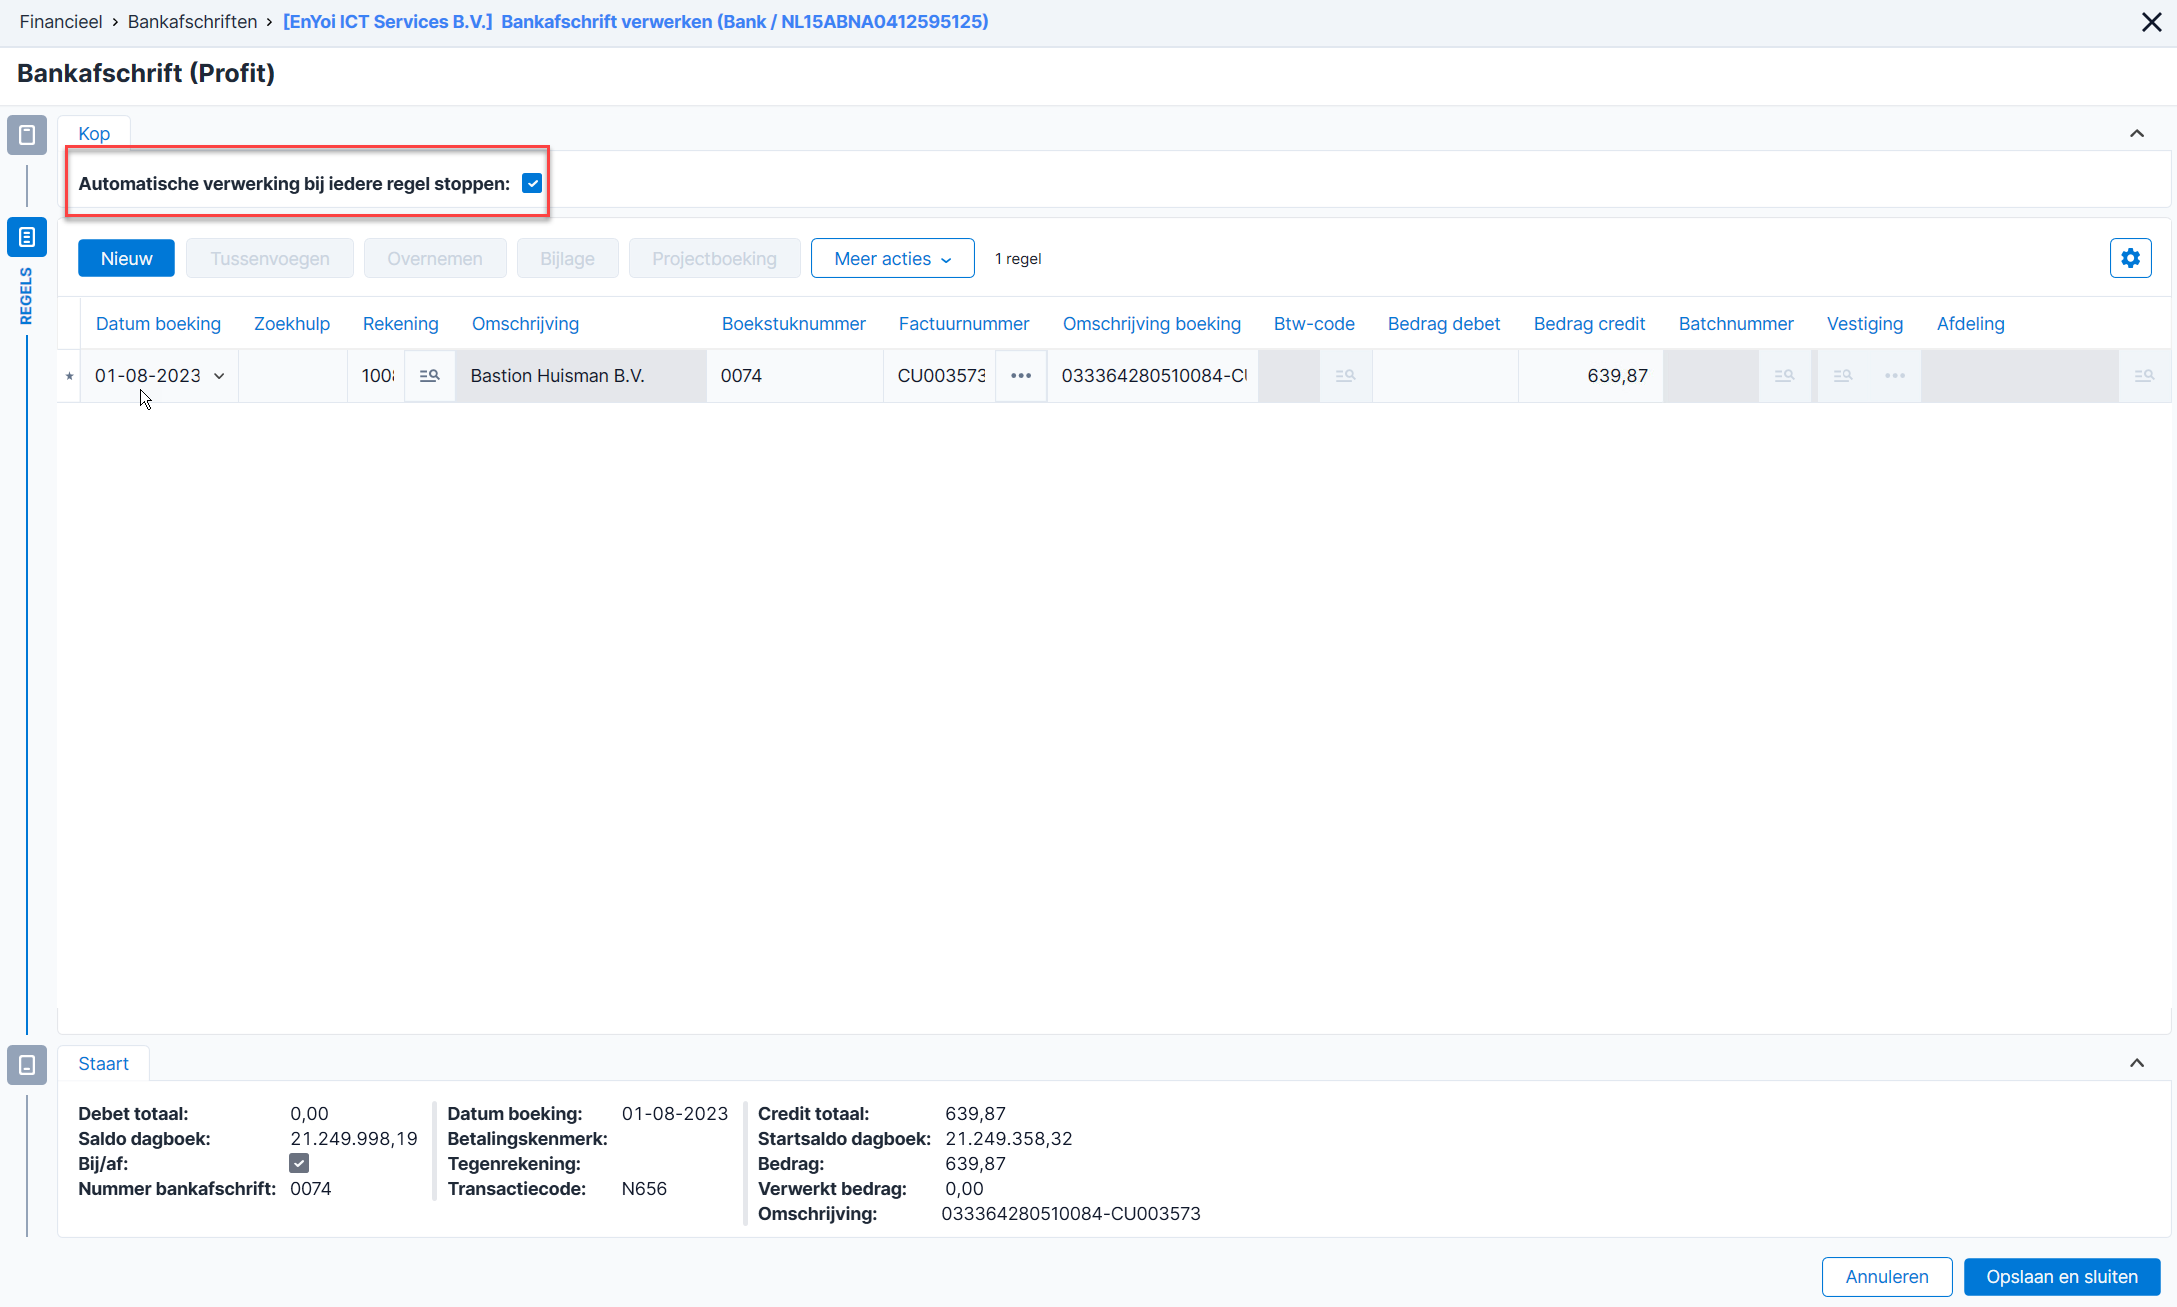
Task: Select the Staart section sidebar icon
Action: pos(27,1065)
